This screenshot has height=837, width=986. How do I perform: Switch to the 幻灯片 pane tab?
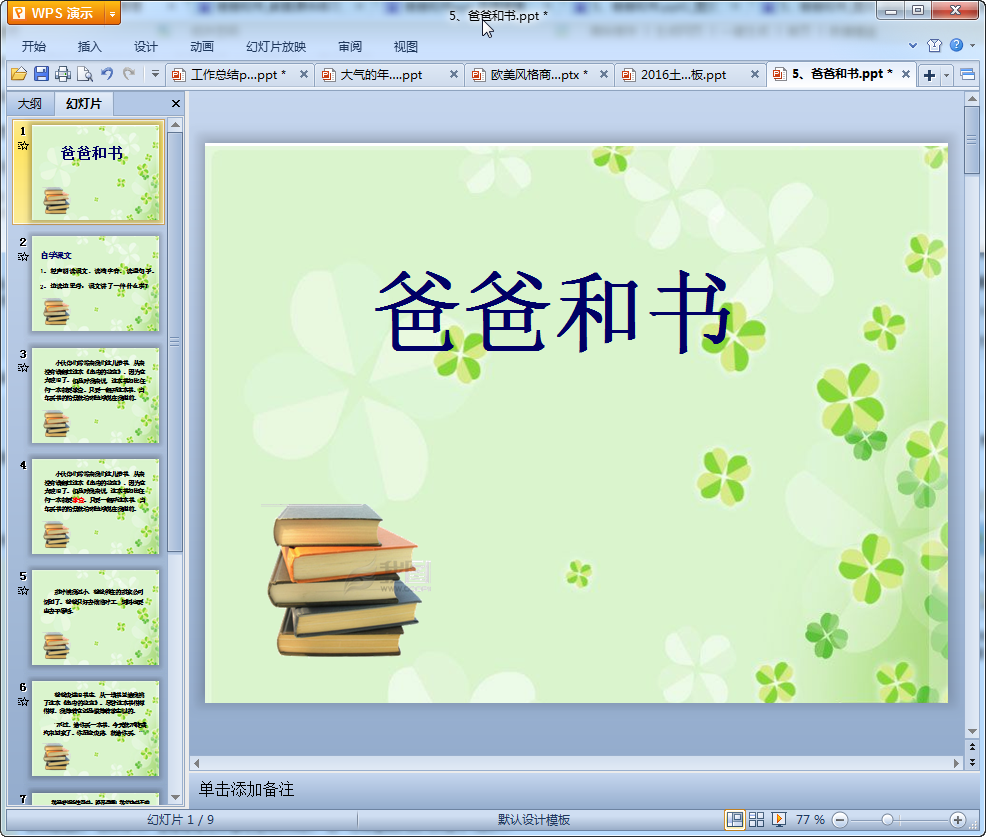coord(84,104)
